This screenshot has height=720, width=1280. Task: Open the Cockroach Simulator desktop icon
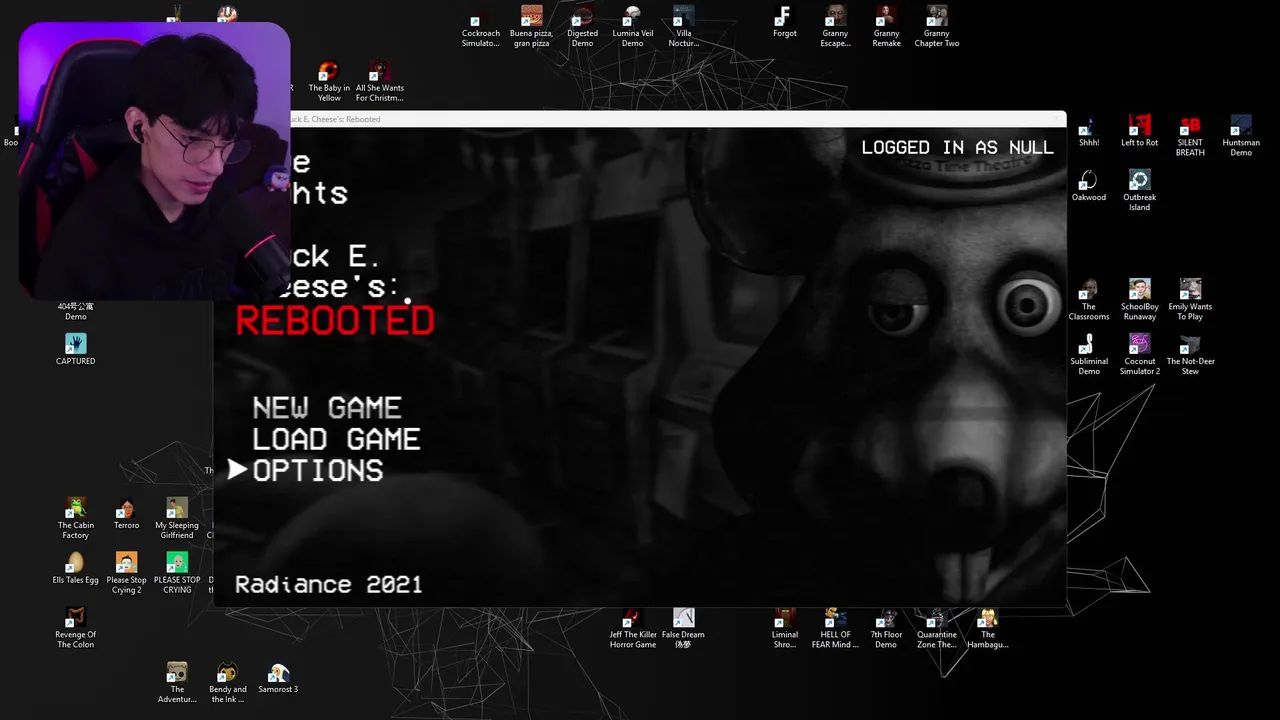pos(480,27)
